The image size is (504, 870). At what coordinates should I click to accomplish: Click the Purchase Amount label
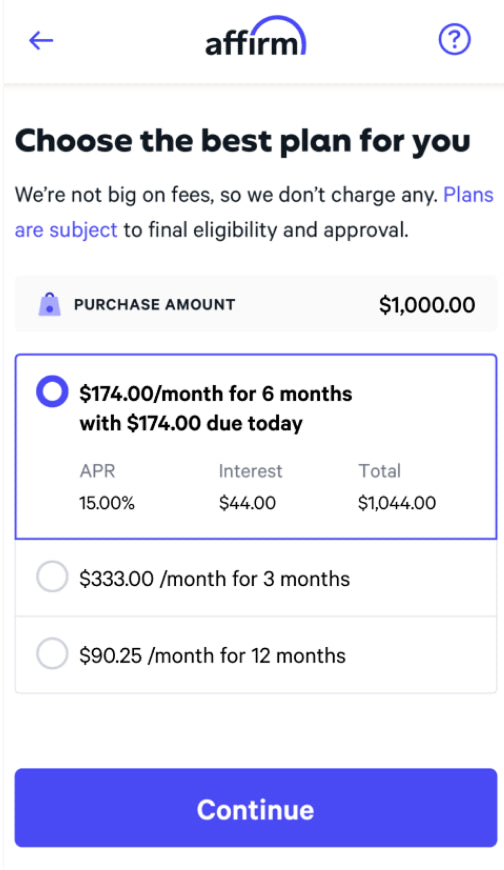tap(154, 304)
